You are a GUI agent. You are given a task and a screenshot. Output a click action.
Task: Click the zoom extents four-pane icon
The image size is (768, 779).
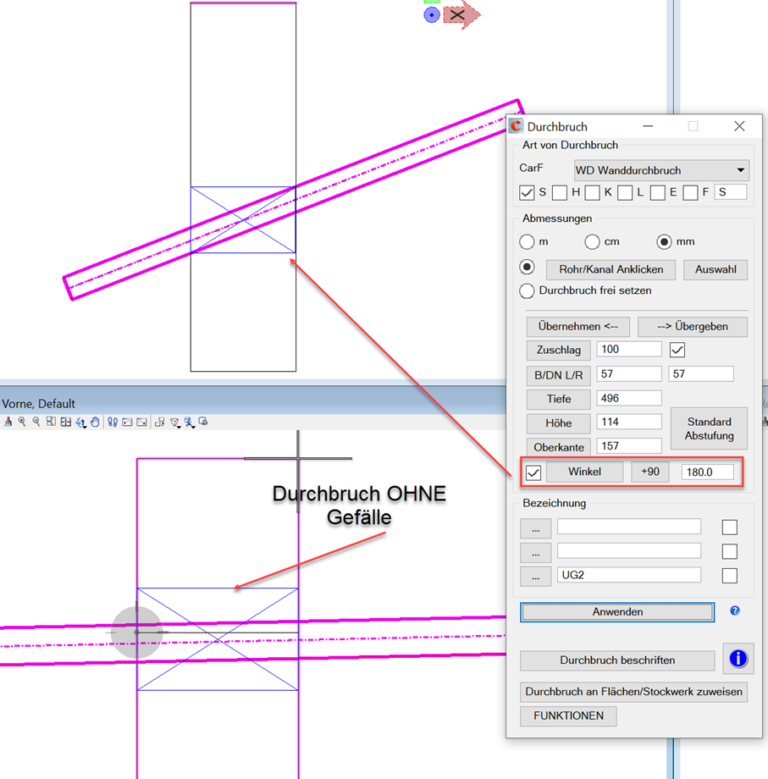[x=66, y=422]
